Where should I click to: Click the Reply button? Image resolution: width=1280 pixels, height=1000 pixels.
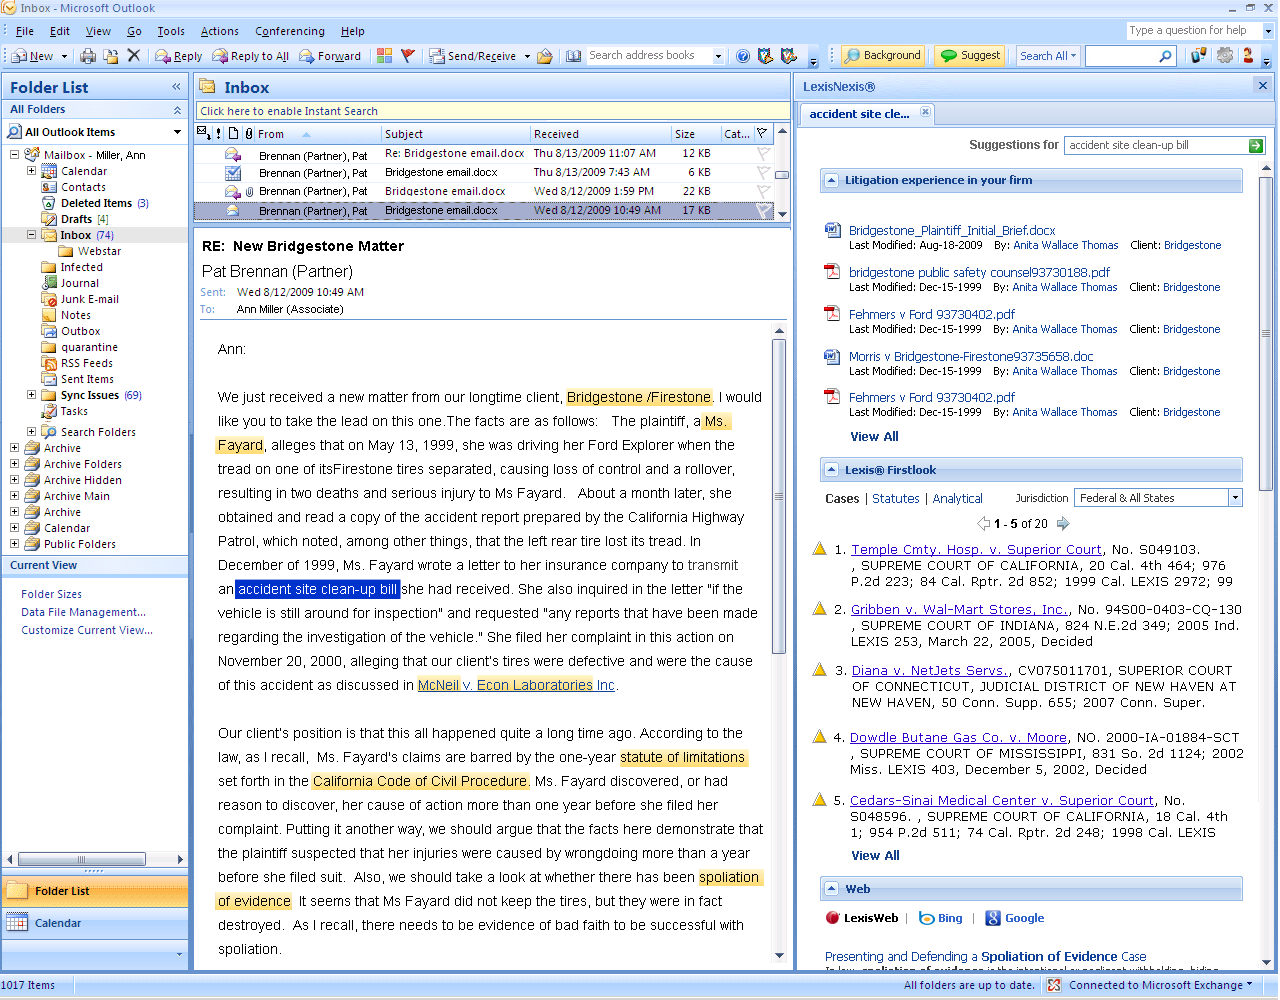[178, 57]
